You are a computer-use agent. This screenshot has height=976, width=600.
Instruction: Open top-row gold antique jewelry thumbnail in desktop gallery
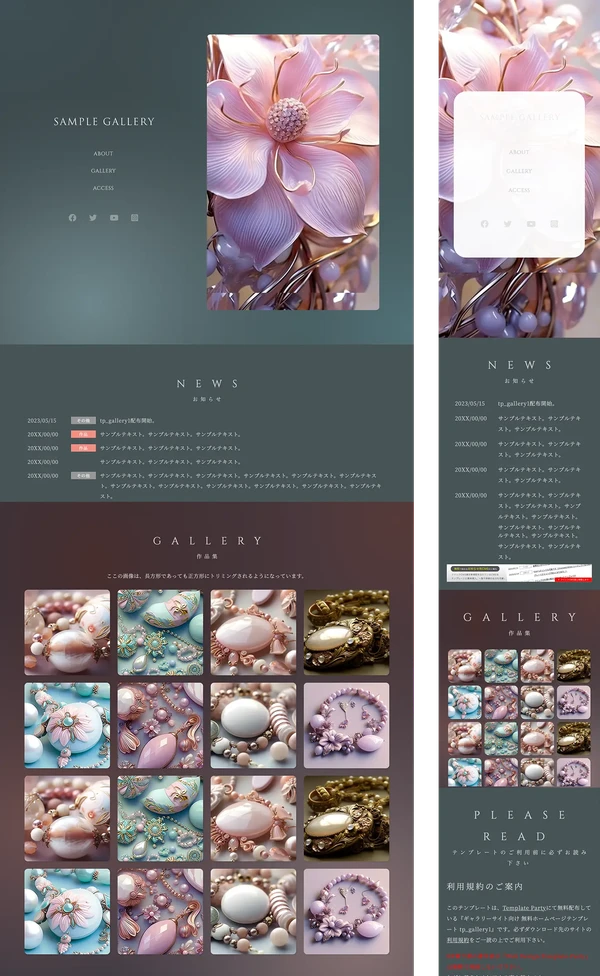tap(346, 632)
